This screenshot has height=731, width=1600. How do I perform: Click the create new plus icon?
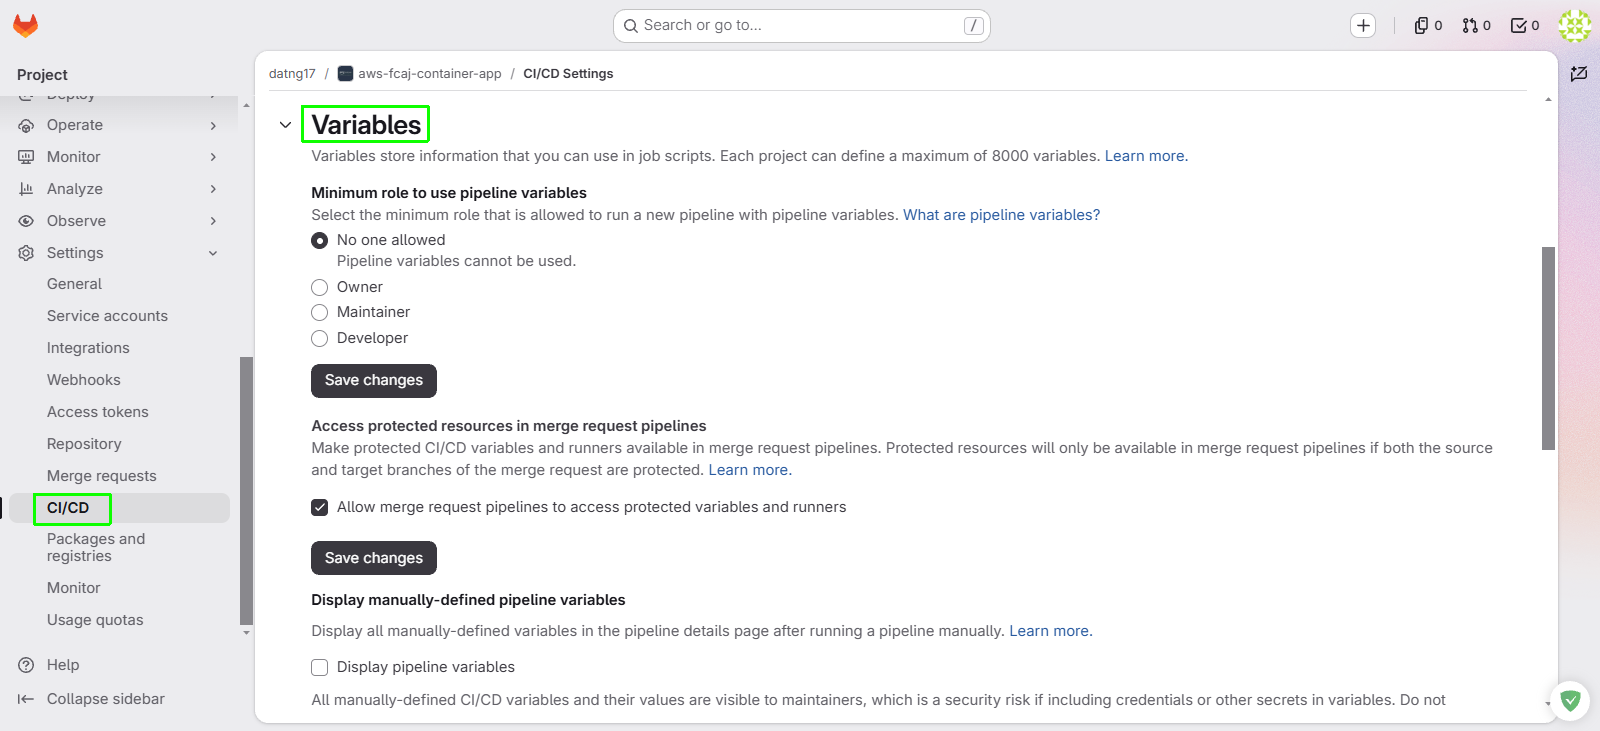click(1363, 26)
